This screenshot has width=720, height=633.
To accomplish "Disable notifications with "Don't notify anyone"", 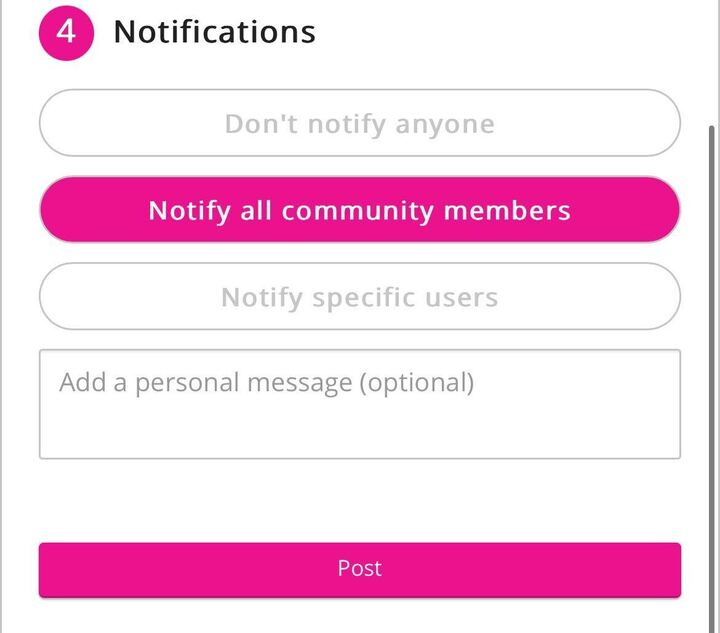I will point(359,123).
